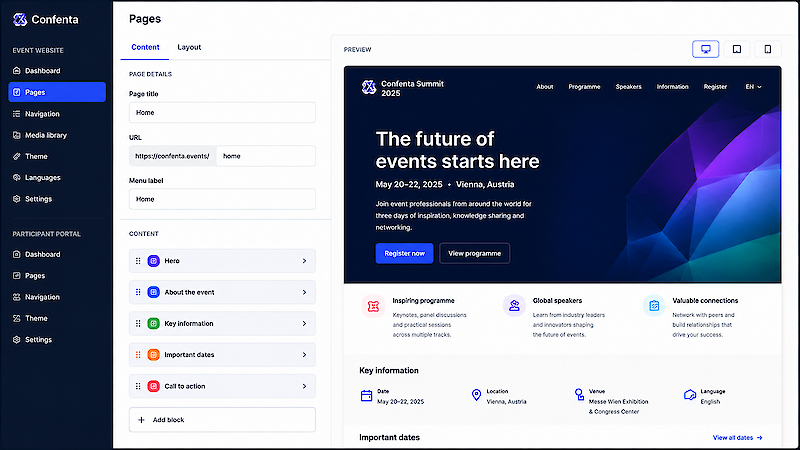Image resolution: width=800 pixels, height=450 pixels.
Task: Click the URL slug input field
Action: pos(266,156)
